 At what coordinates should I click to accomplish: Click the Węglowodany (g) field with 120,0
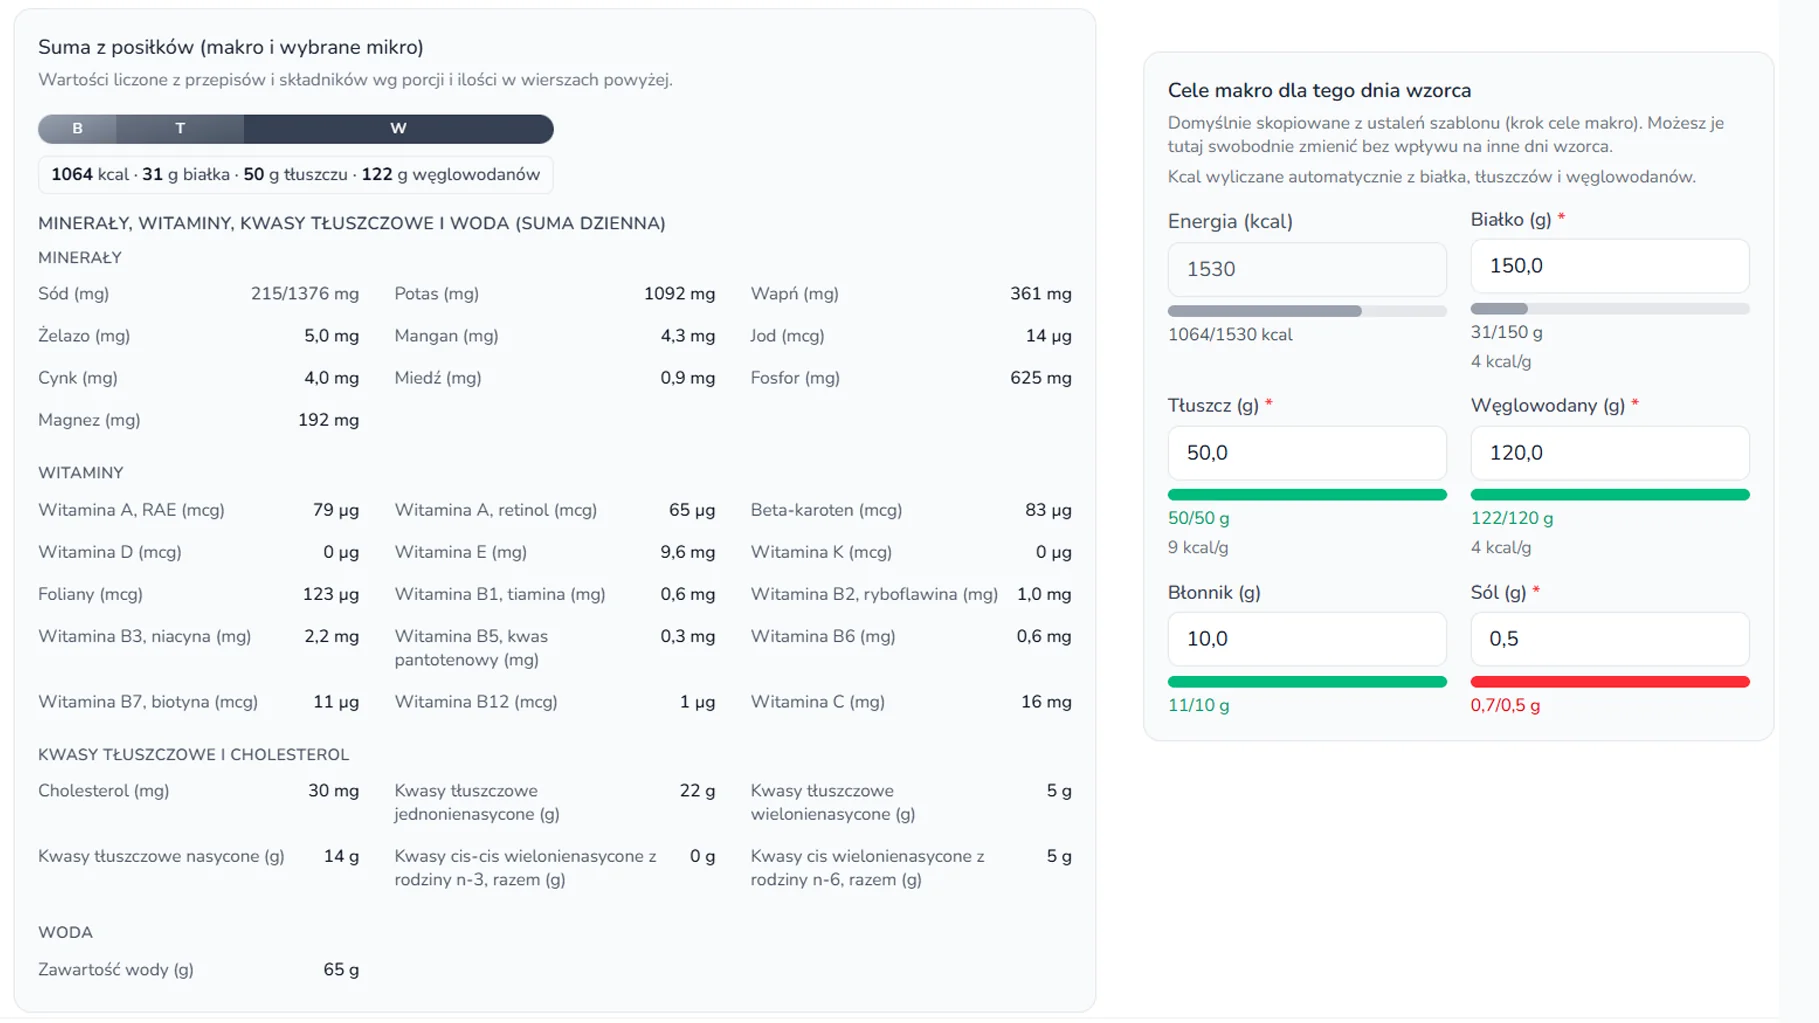tap(1609, 453)
